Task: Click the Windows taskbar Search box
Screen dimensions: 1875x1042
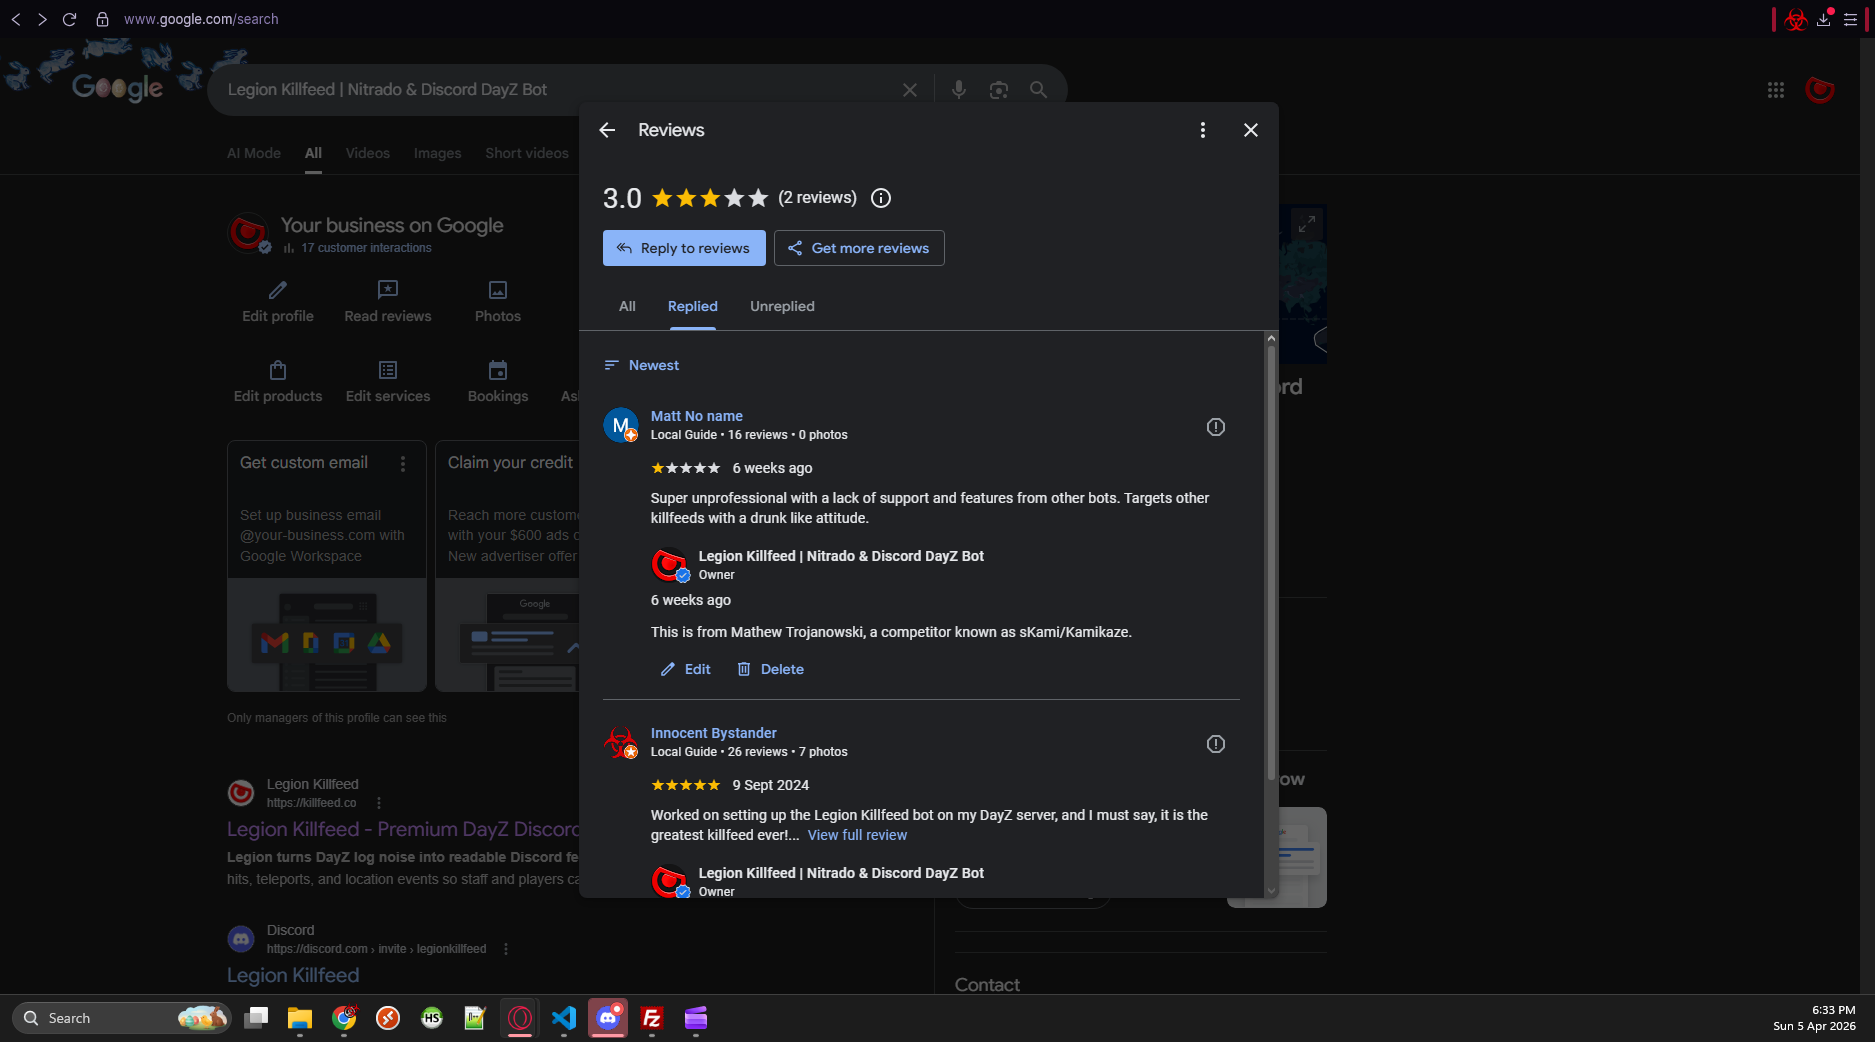Action: coord(120,1018)
